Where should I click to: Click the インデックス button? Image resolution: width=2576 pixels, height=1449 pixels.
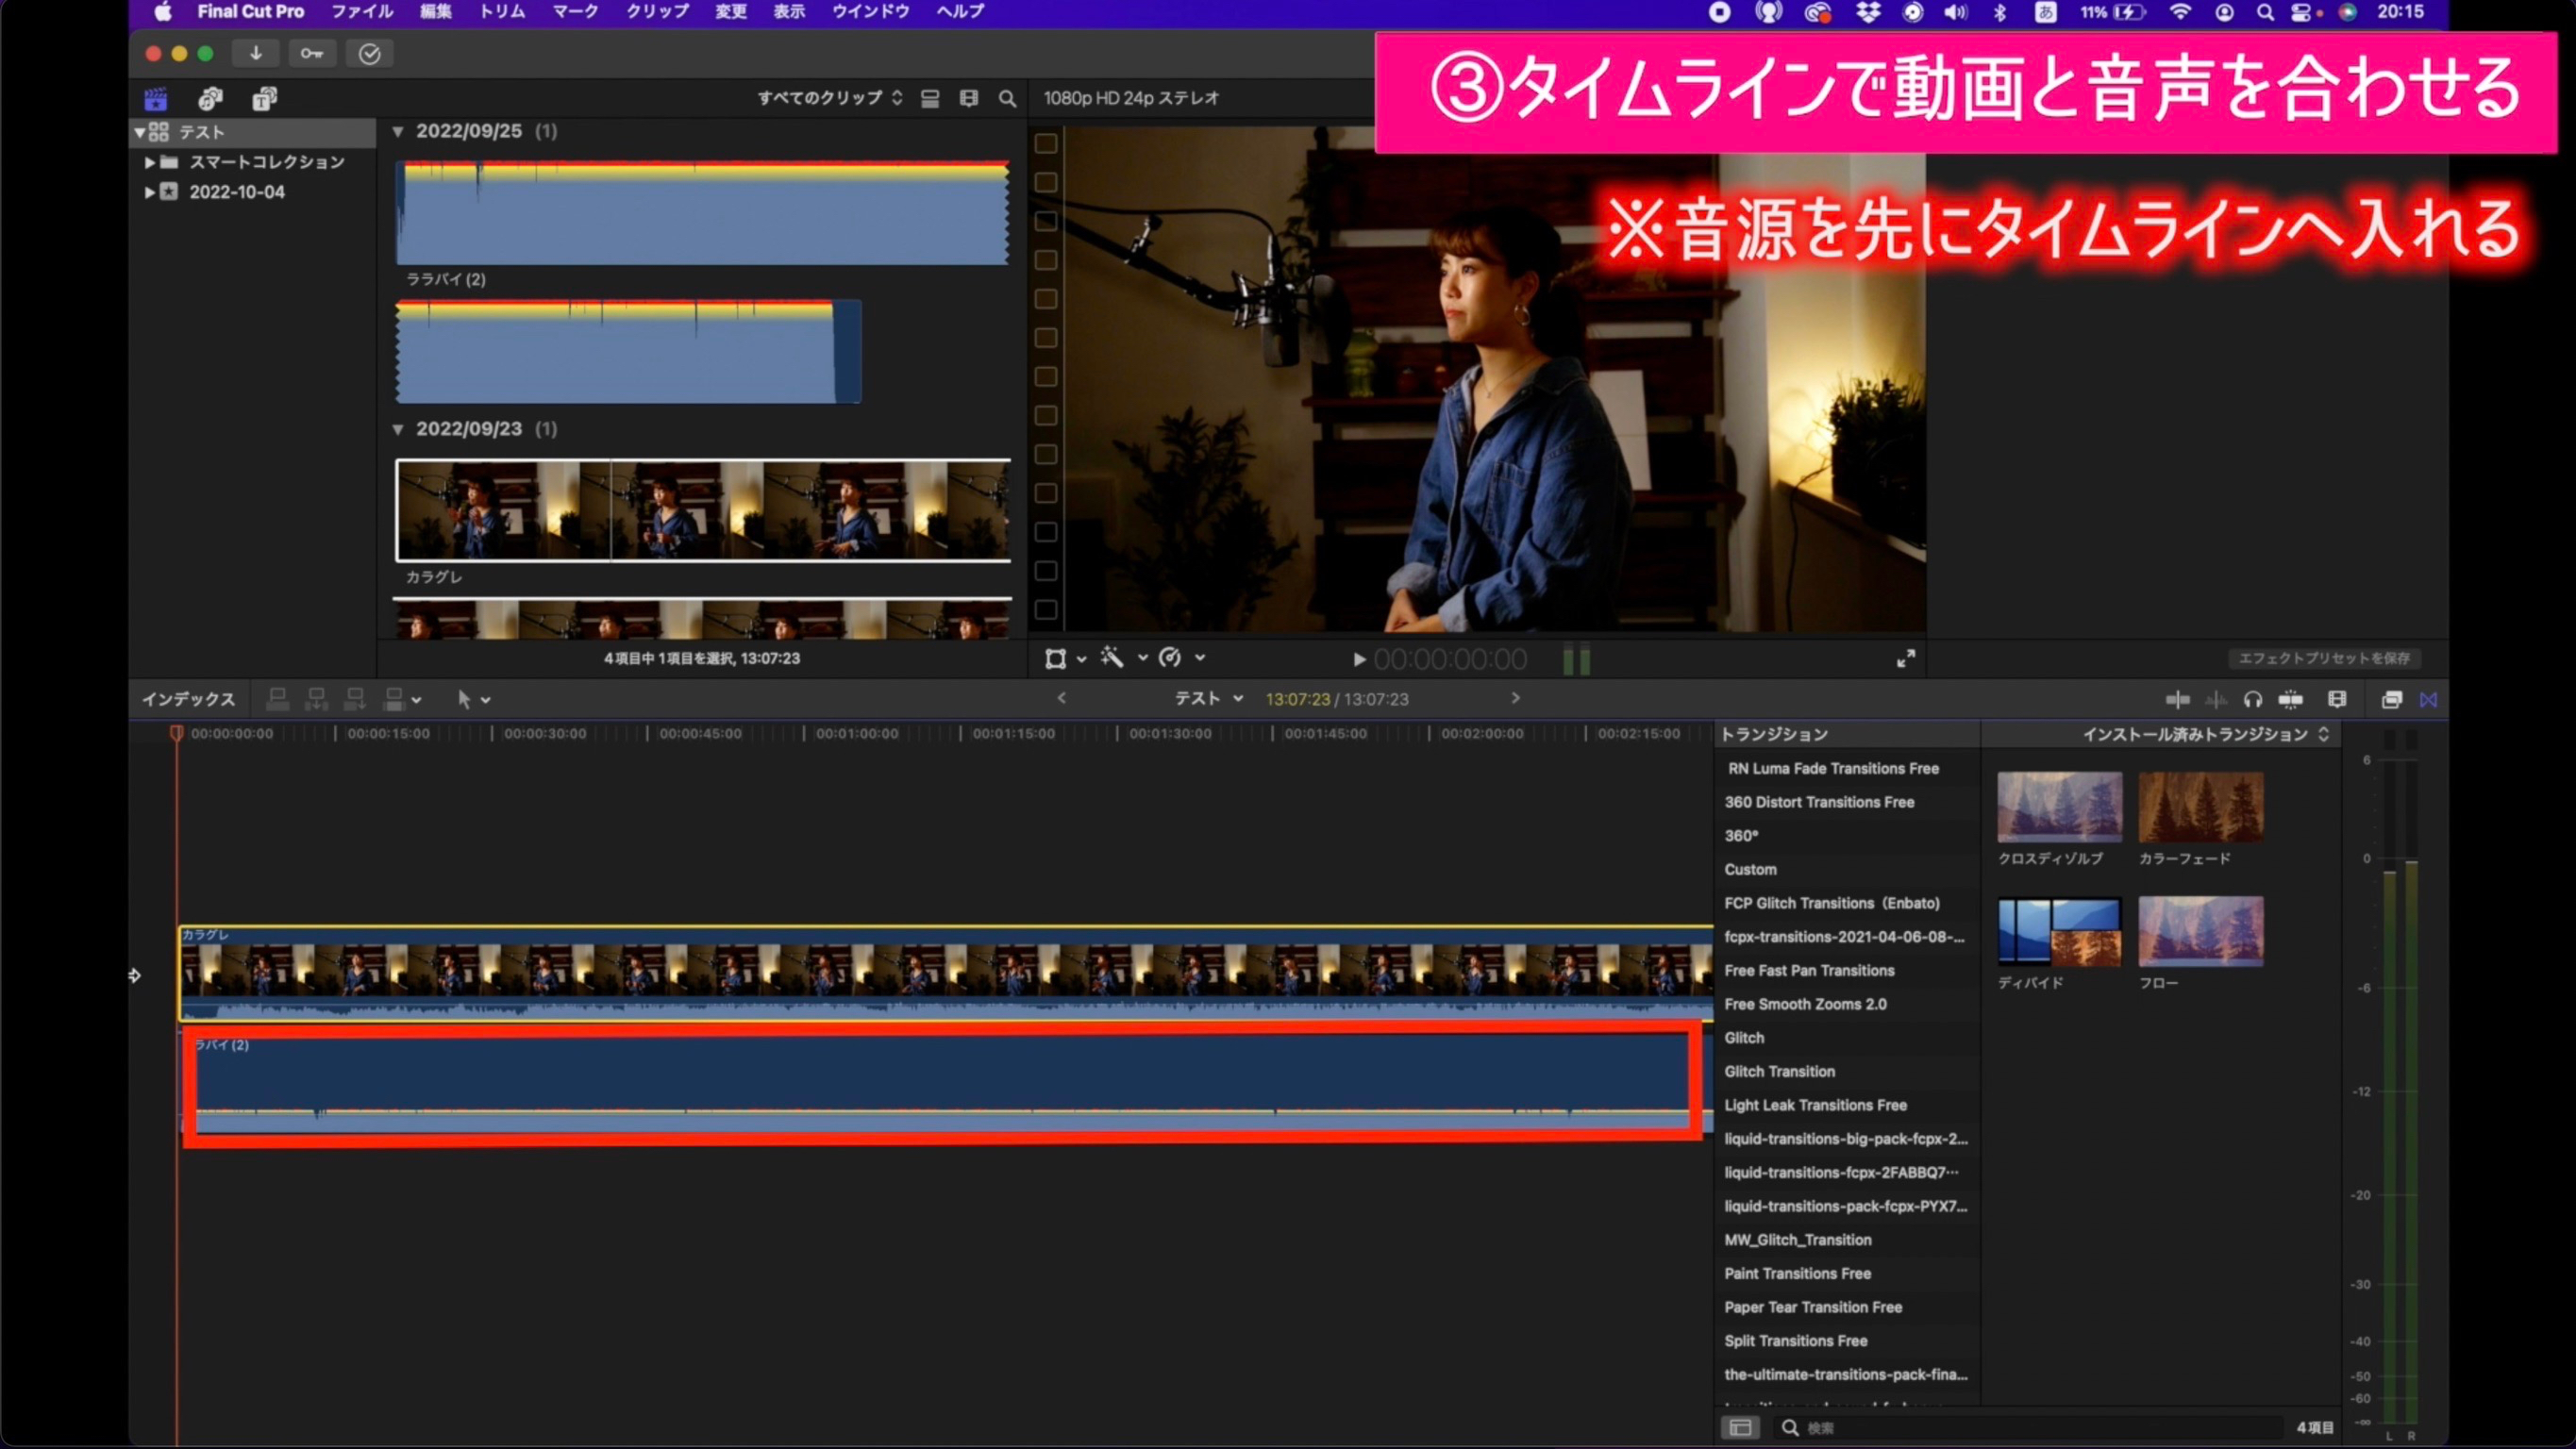[188, 699]
